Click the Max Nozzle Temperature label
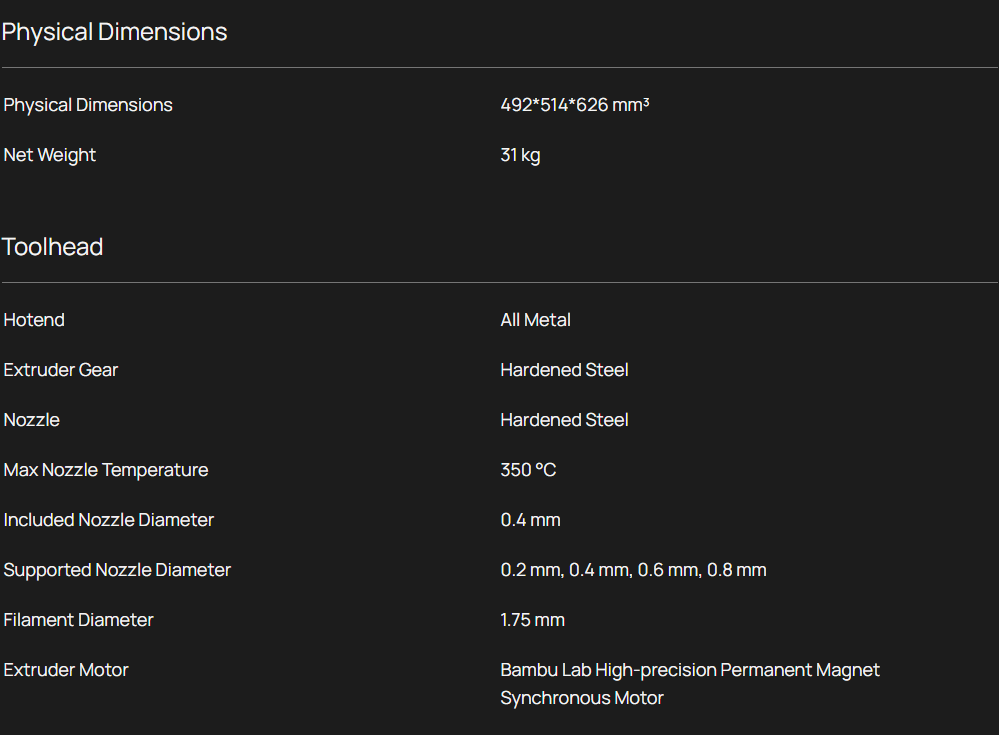Image resolution: width=999 pixels, height=735 pixels. [106, 470]
